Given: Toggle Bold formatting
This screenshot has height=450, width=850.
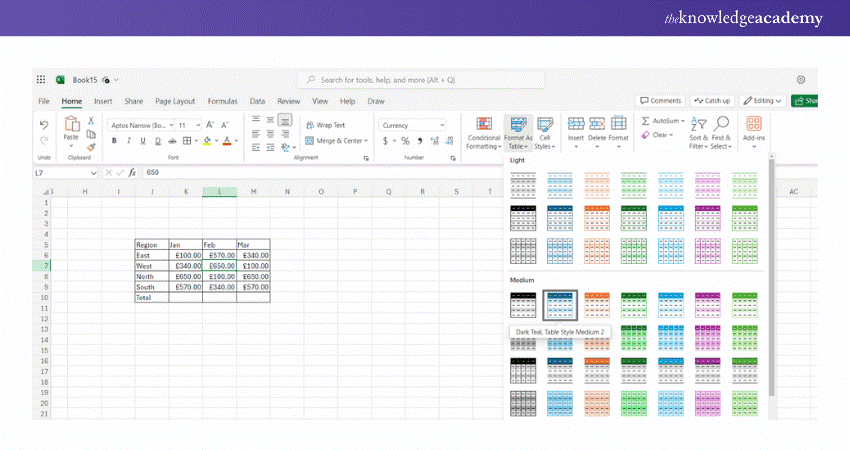Looking at the screenshot, I should tap(116, 141).
